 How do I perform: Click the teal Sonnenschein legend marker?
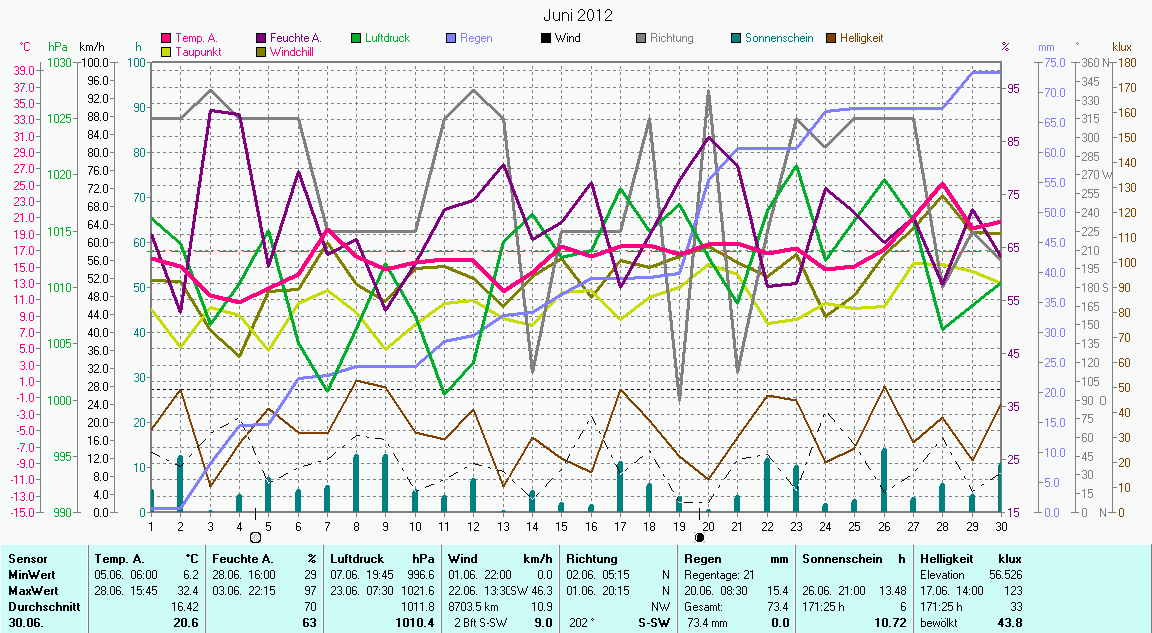point(736,38)
